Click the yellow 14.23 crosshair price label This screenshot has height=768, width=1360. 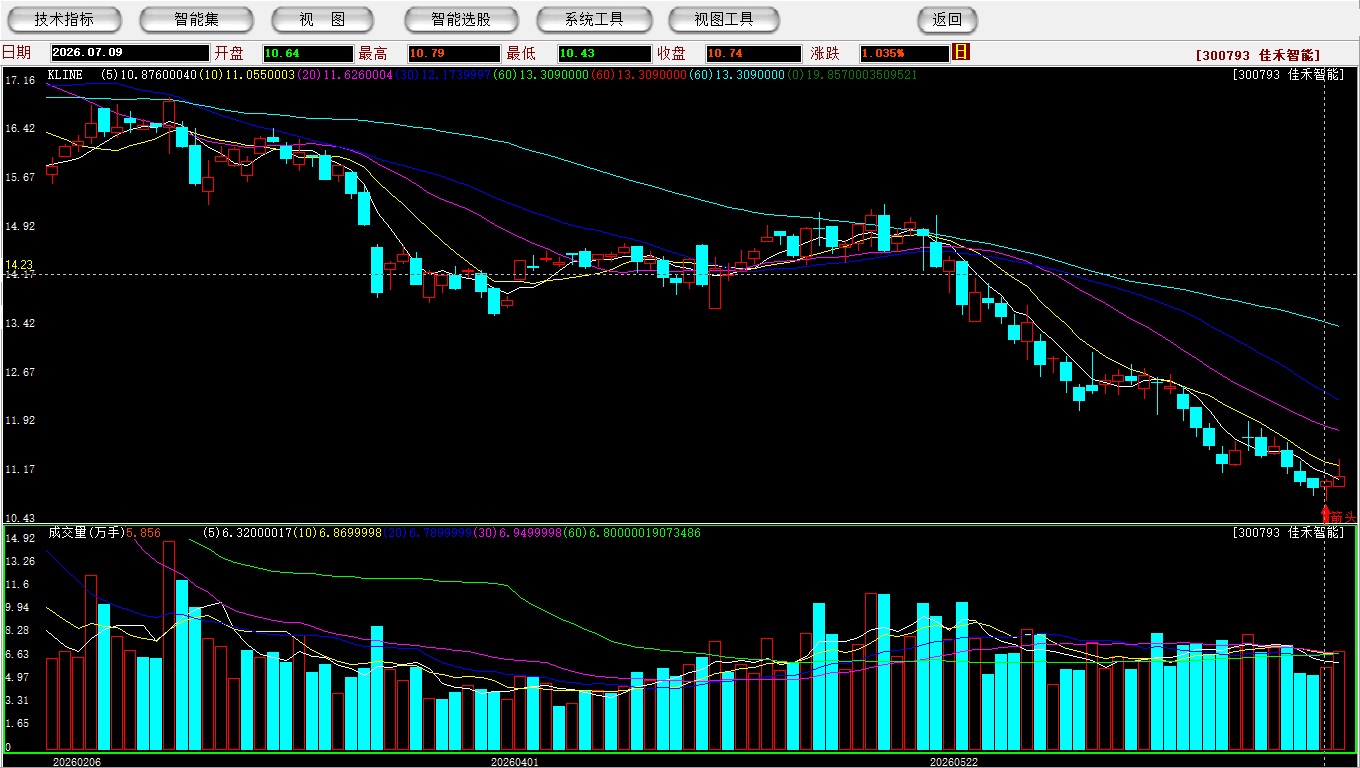(20, 266)
